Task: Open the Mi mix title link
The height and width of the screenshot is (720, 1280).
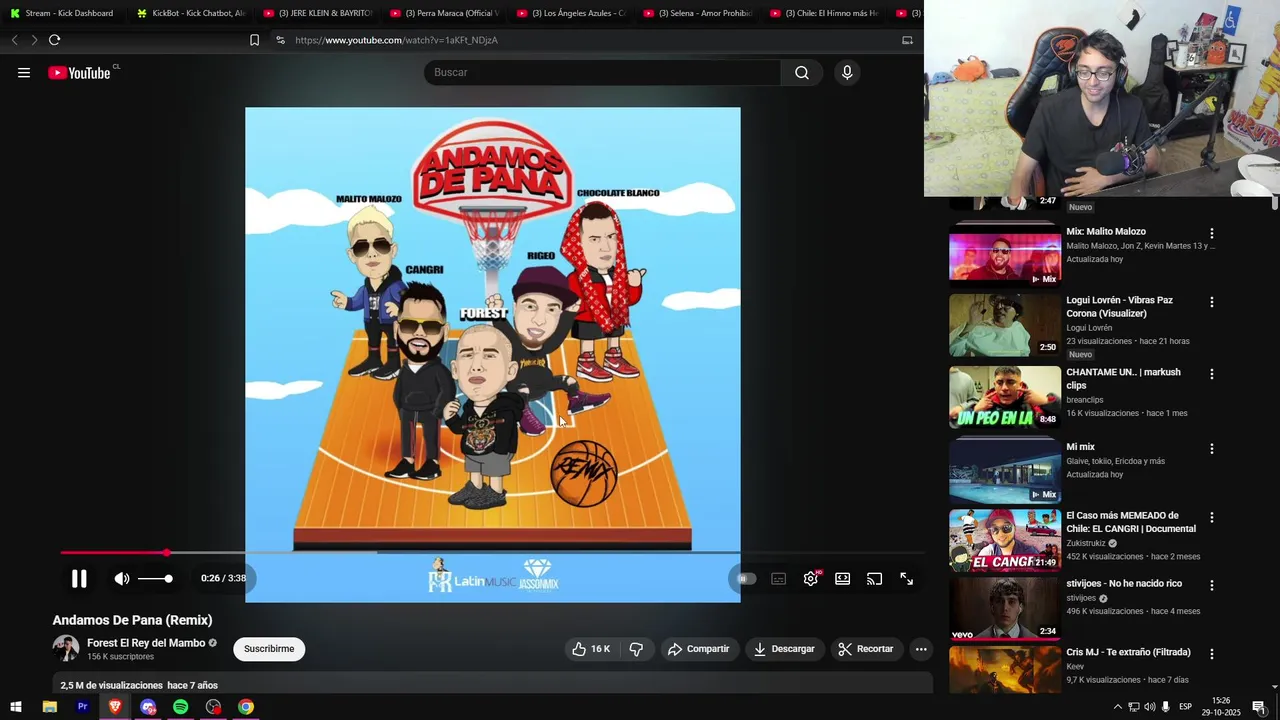Action: coord(1080,447)
